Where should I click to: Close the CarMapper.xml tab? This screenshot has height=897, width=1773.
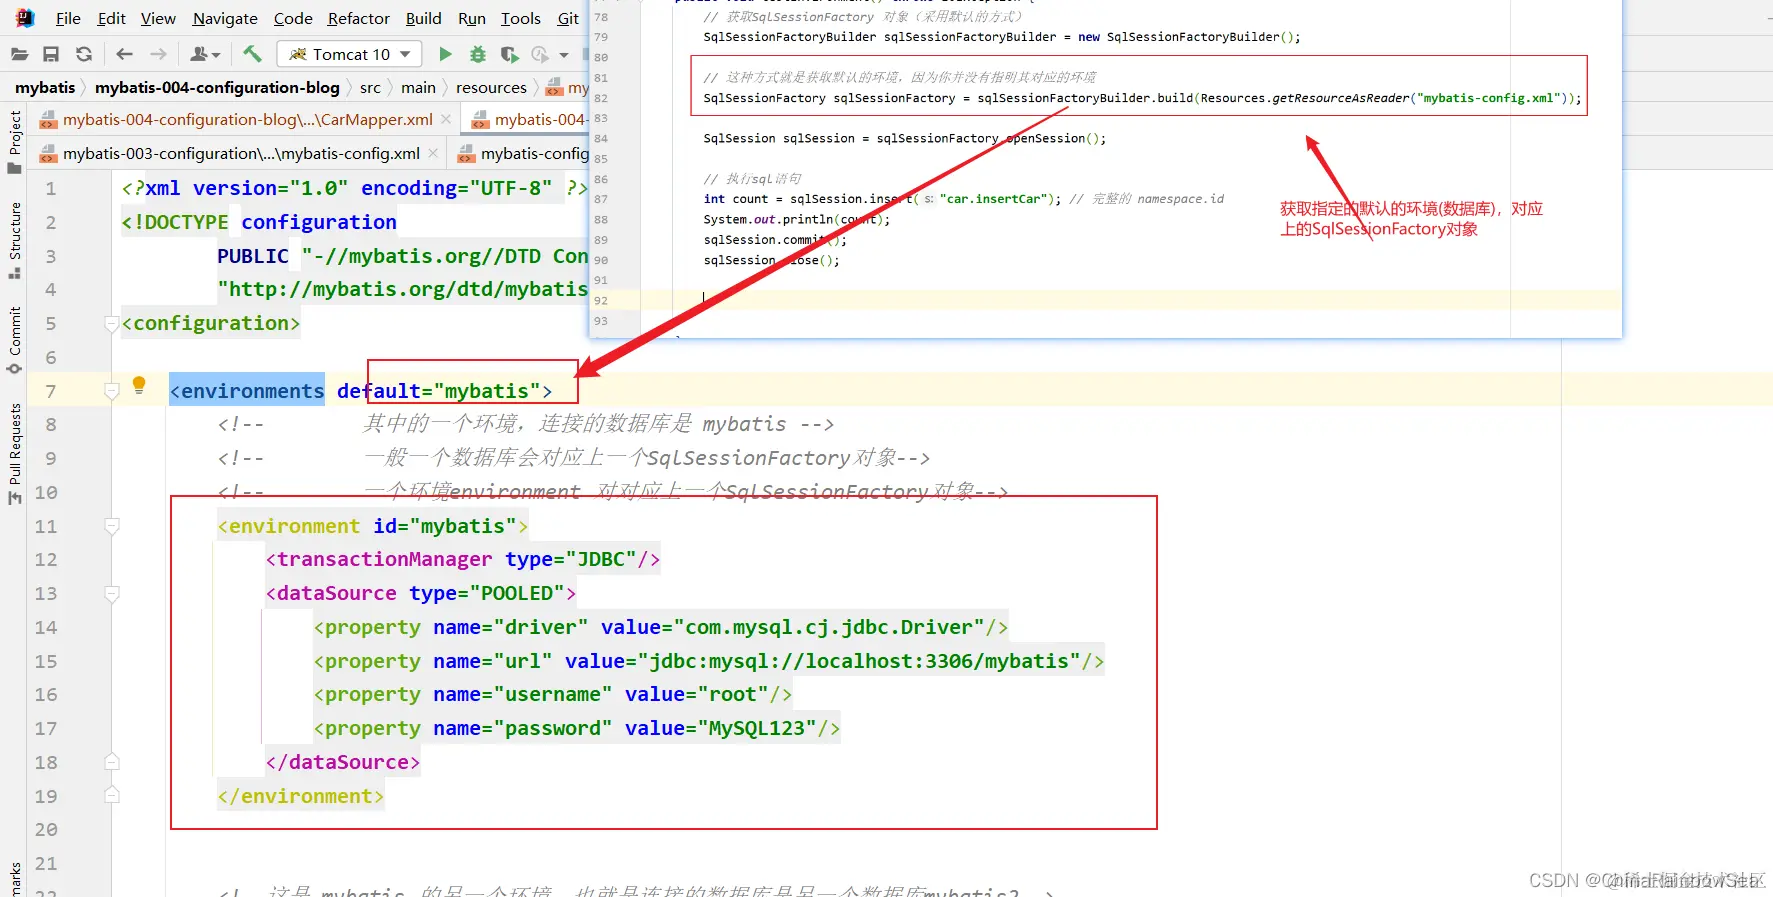(446, 119)
